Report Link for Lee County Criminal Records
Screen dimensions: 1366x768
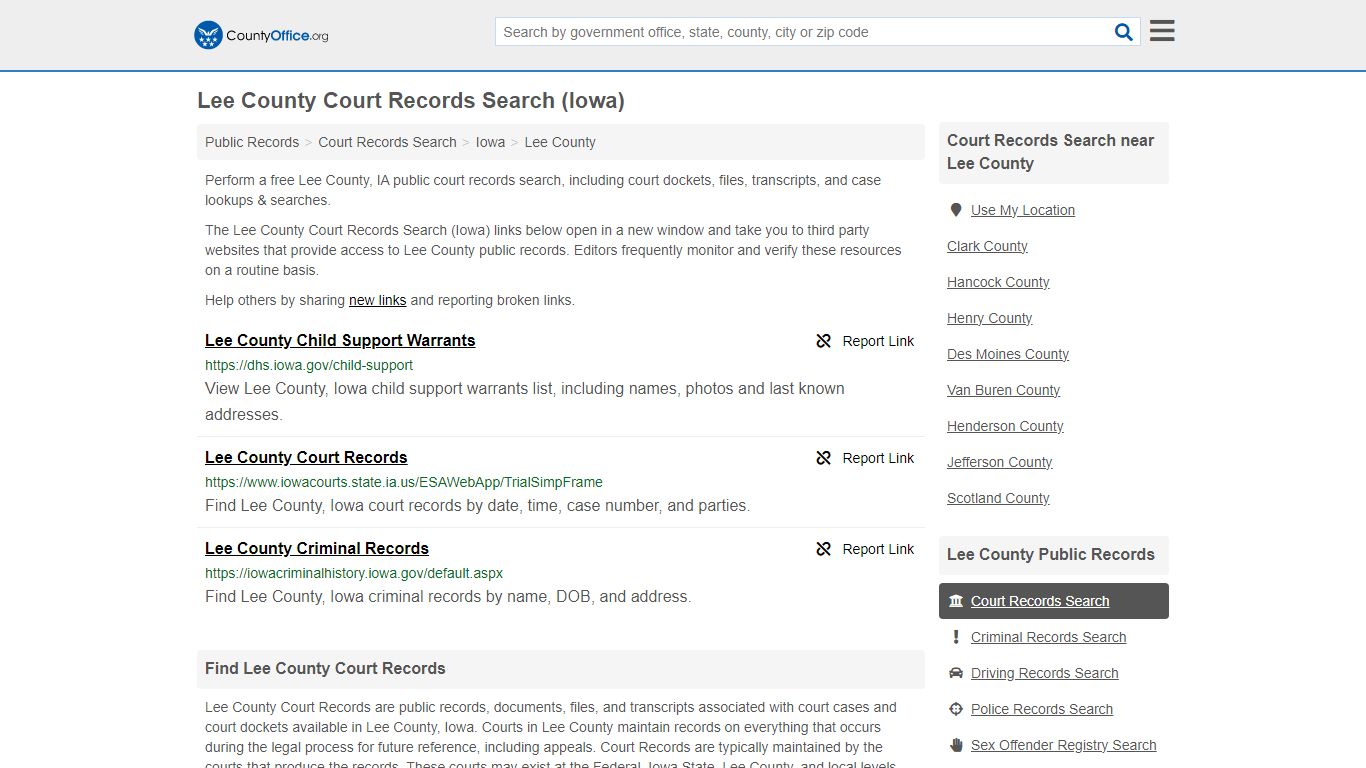pyautogui.click(x=865, y=549)
